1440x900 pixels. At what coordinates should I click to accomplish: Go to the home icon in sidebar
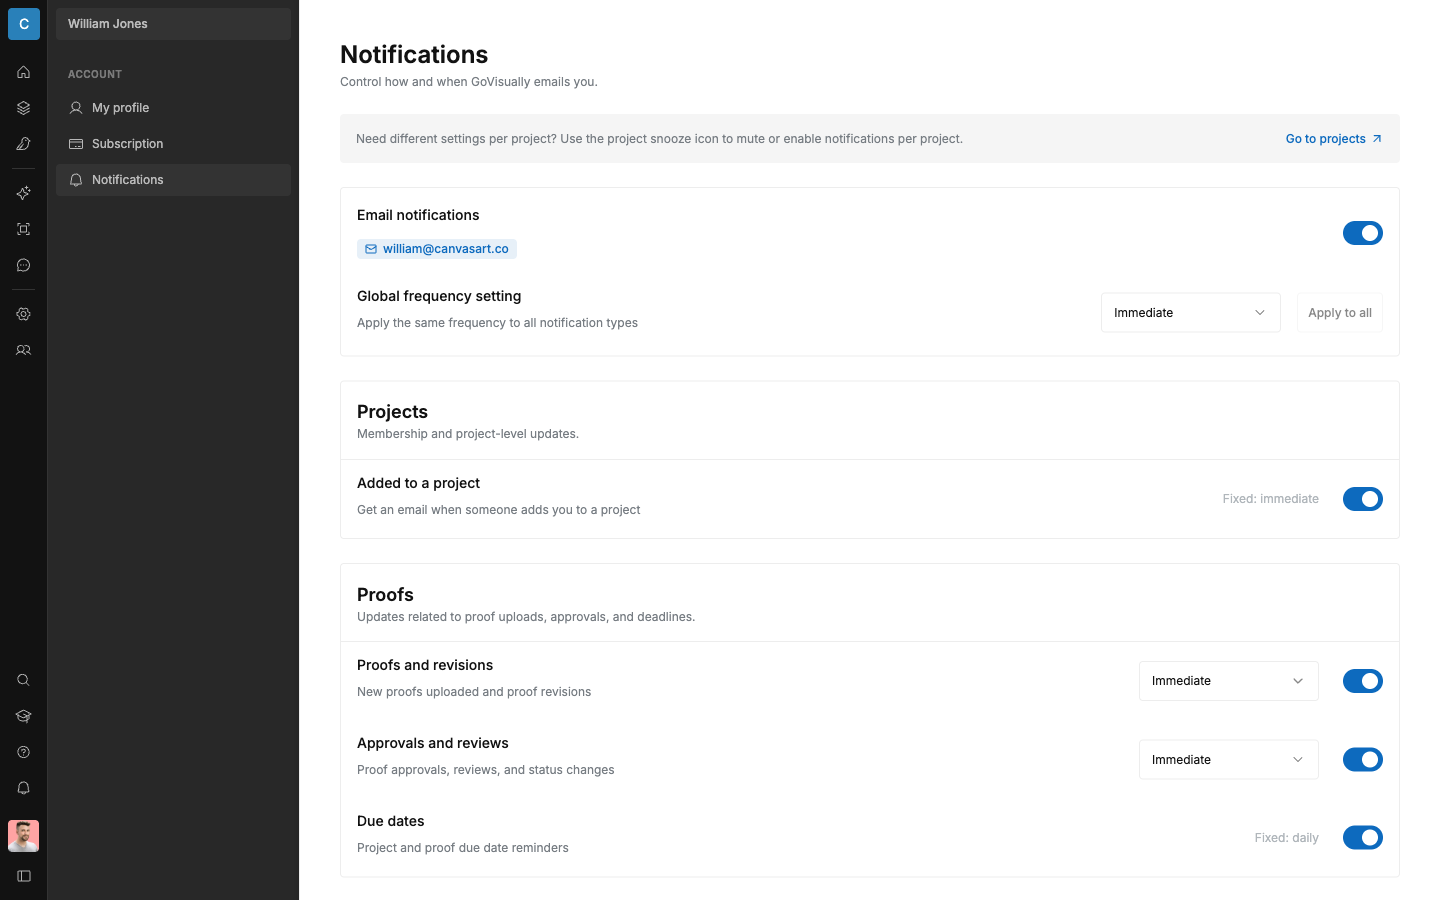[x=24, y=72]
